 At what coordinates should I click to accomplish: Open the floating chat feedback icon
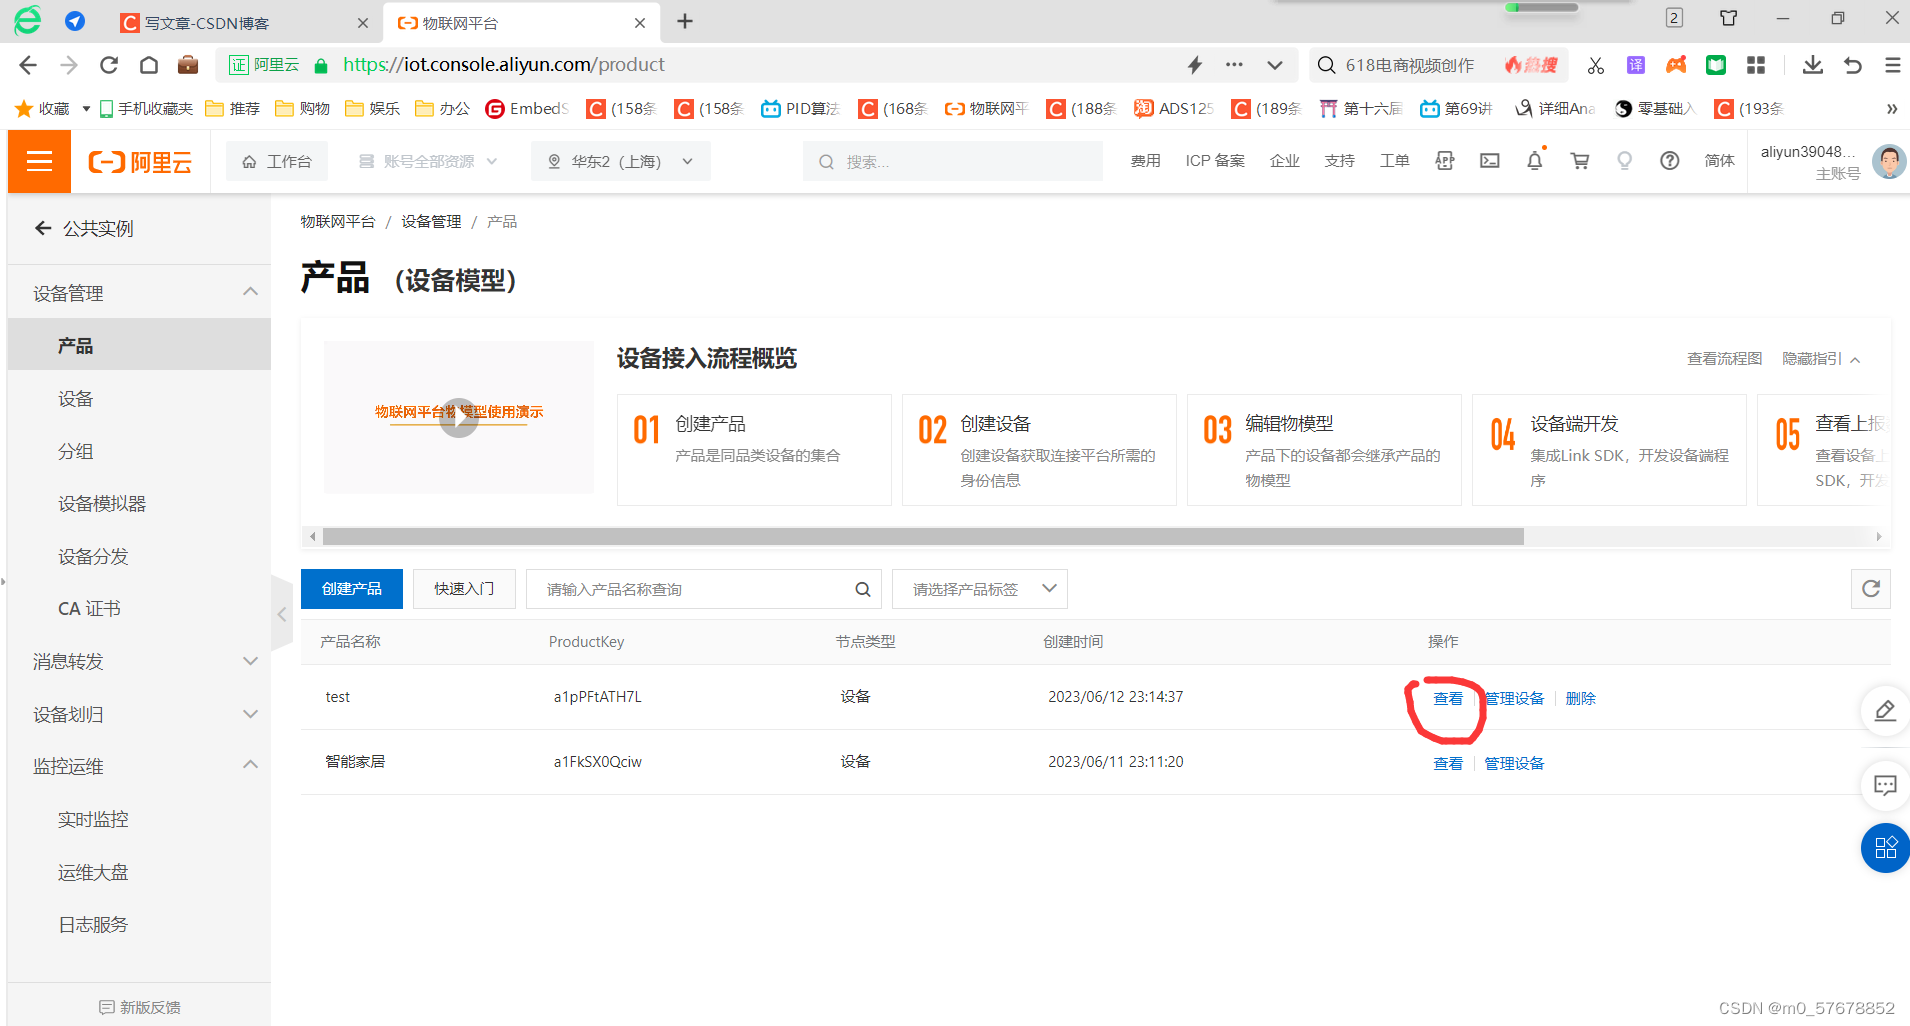pos(1885,786)
